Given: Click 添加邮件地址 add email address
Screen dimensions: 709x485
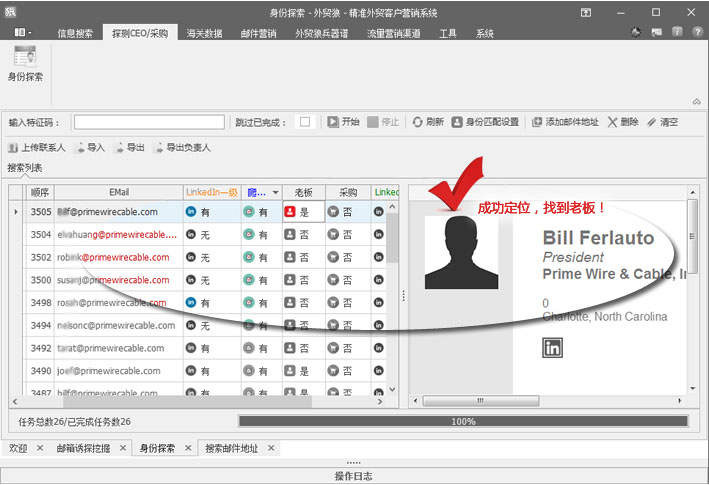Looking at the screenshot, I should [x=537, y=122].
